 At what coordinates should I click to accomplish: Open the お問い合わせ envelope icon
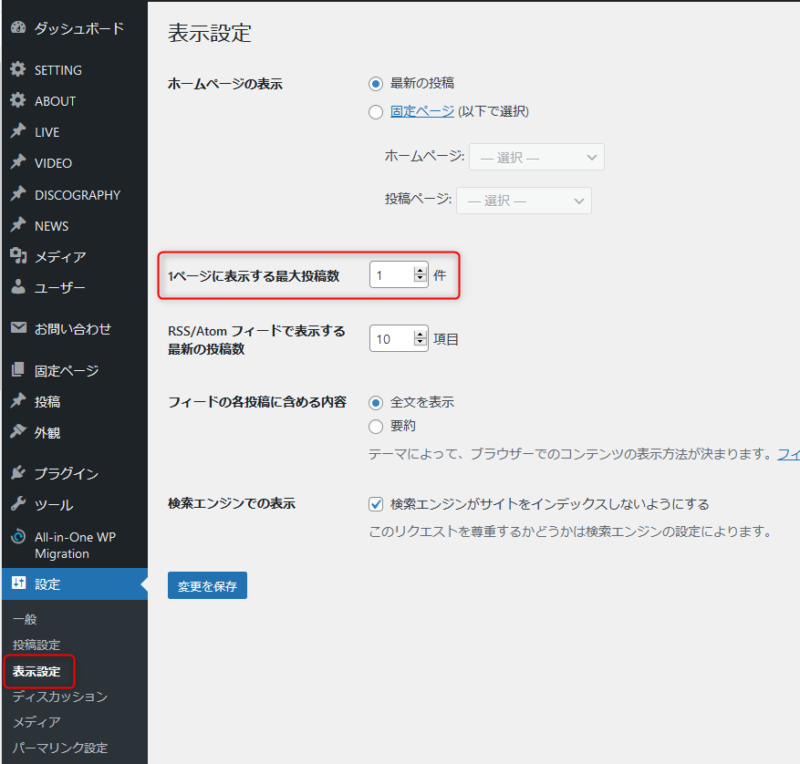(x=18, y=328)
